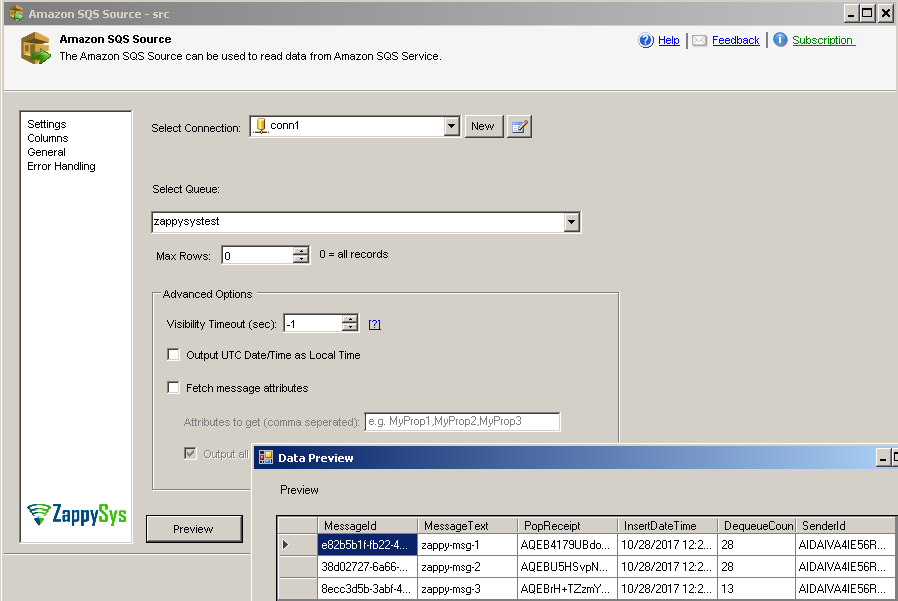898x601 pixels.
Task: Open the Feedback link
Action: (735, 40)
